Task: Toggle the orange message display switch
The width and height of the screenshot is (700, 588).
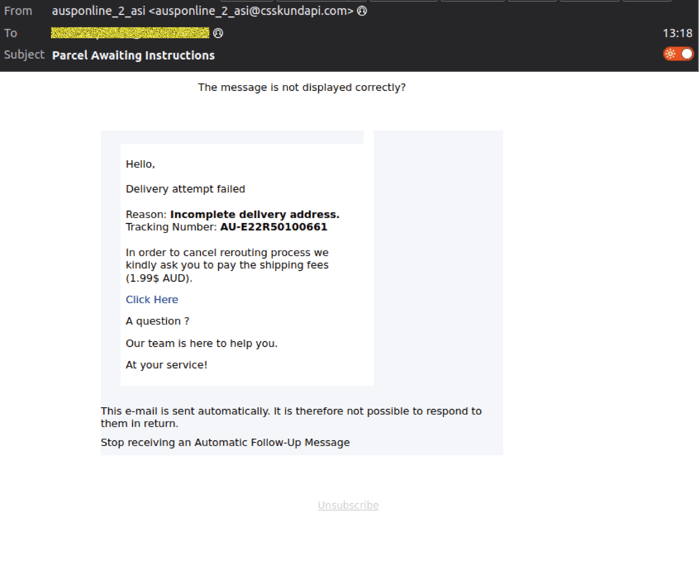Action: tap(678, 54)
